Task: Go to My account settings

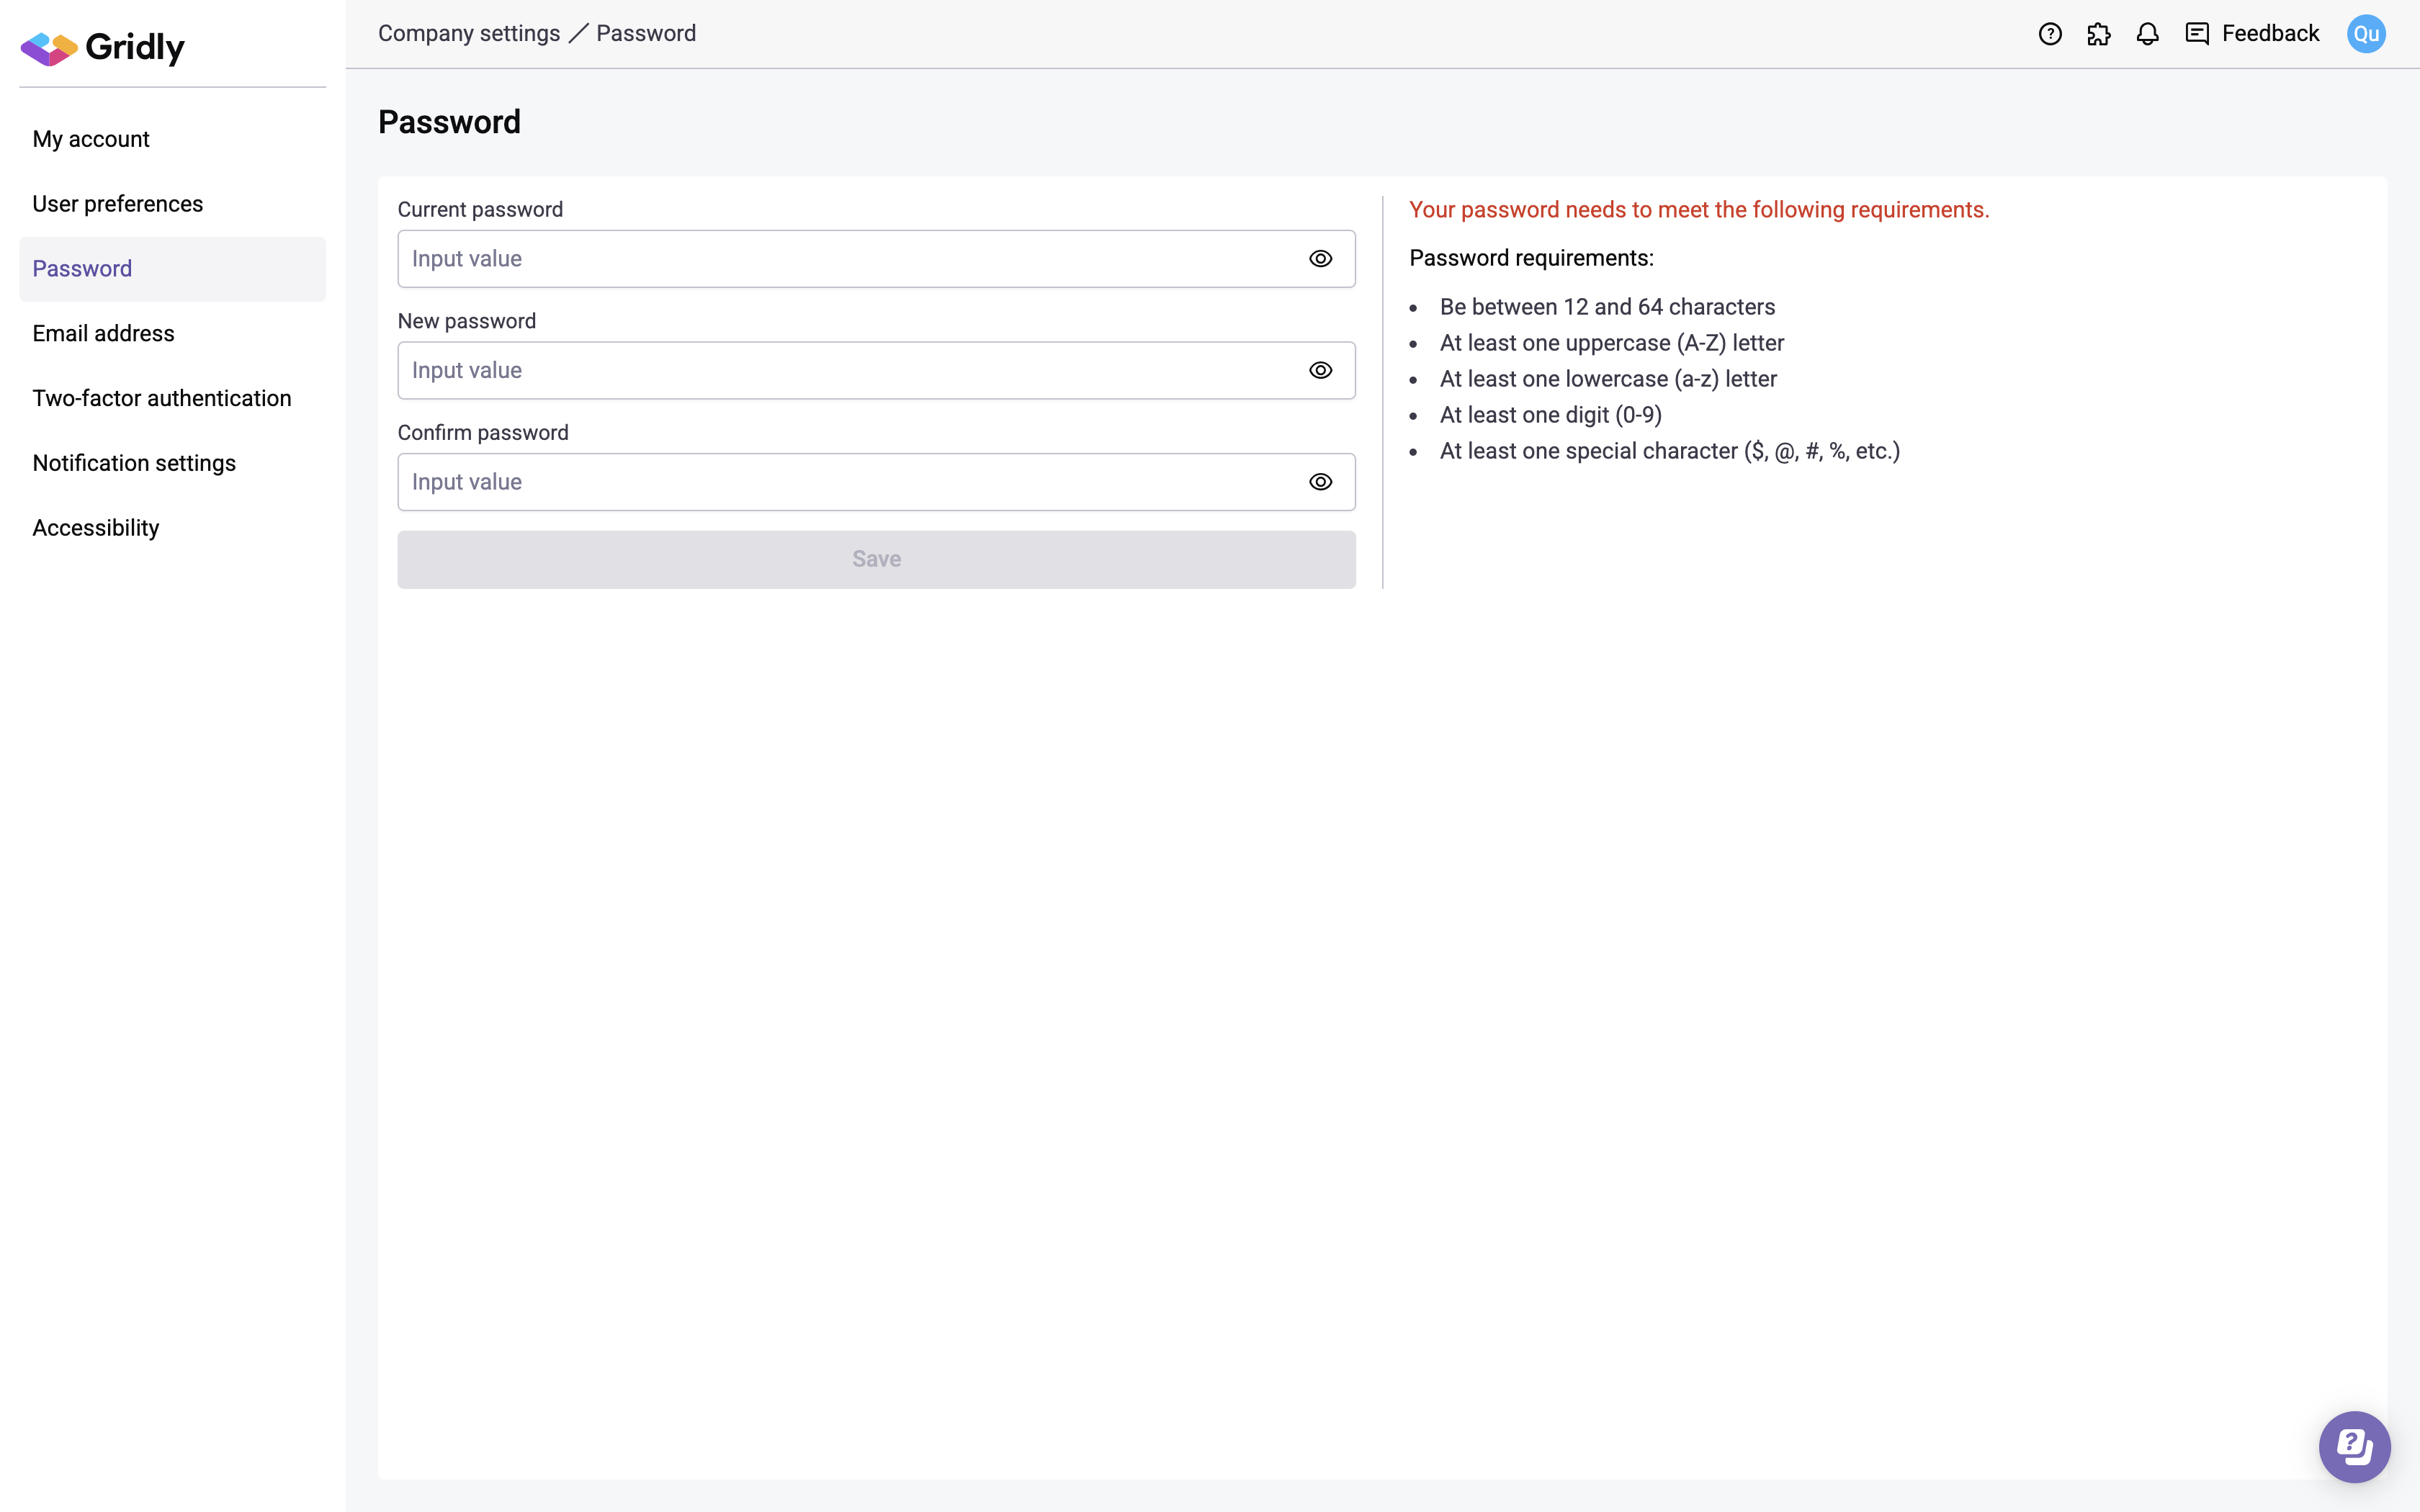Action: (x=91, y=139)
